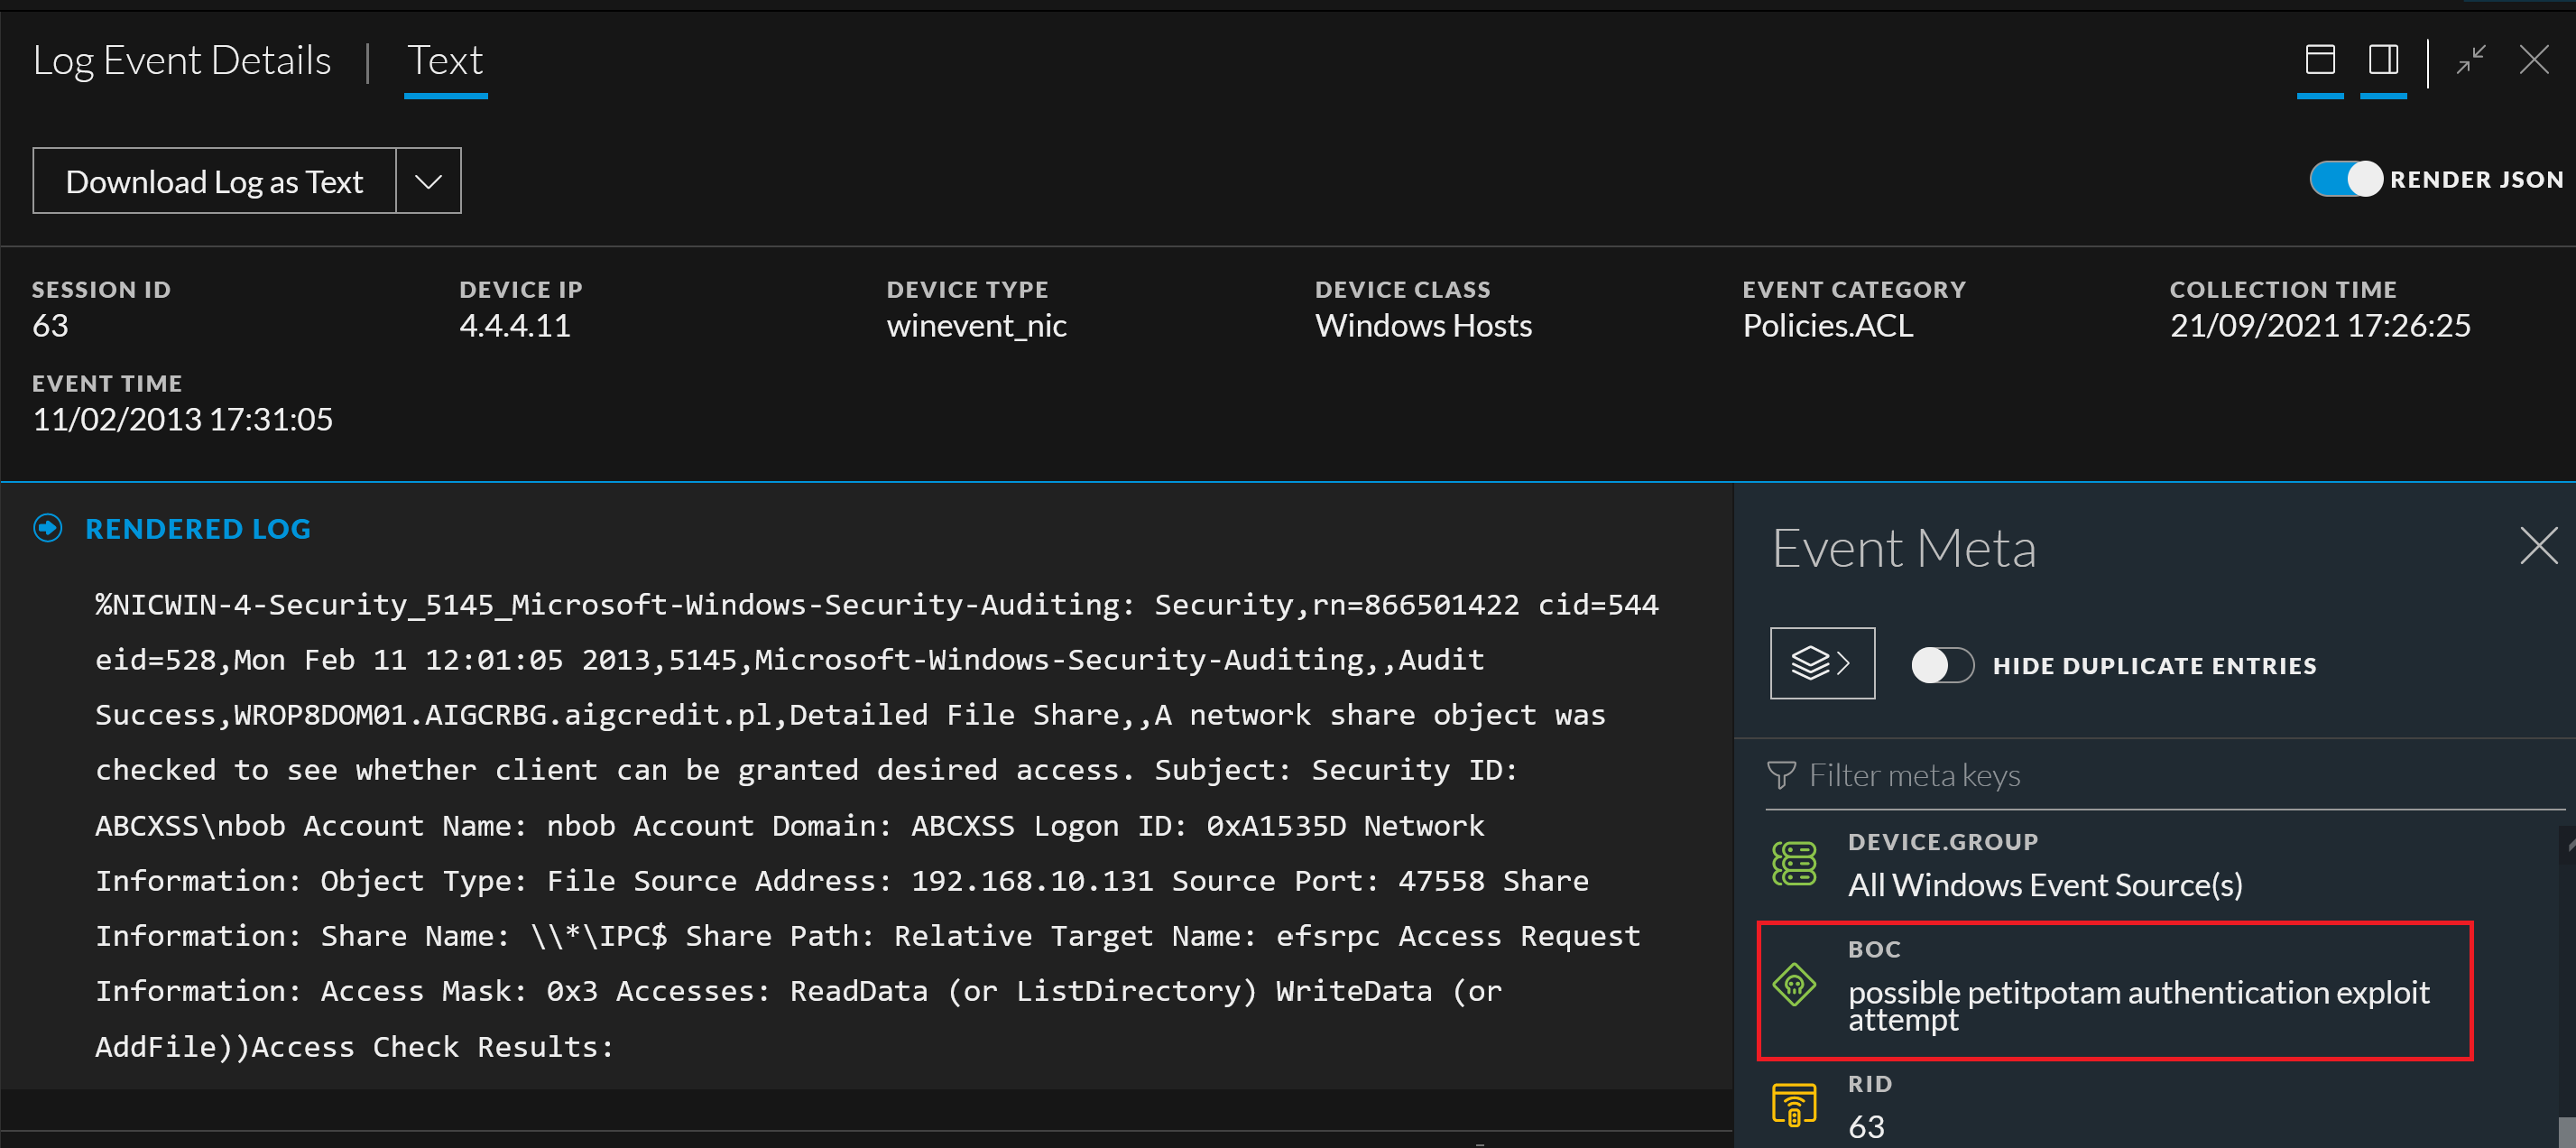Viewport: 2576px width, 1148px height.
Task: Enable HIDE DUPLICATE ENTRIES
Action: [x=1941, y=663]
